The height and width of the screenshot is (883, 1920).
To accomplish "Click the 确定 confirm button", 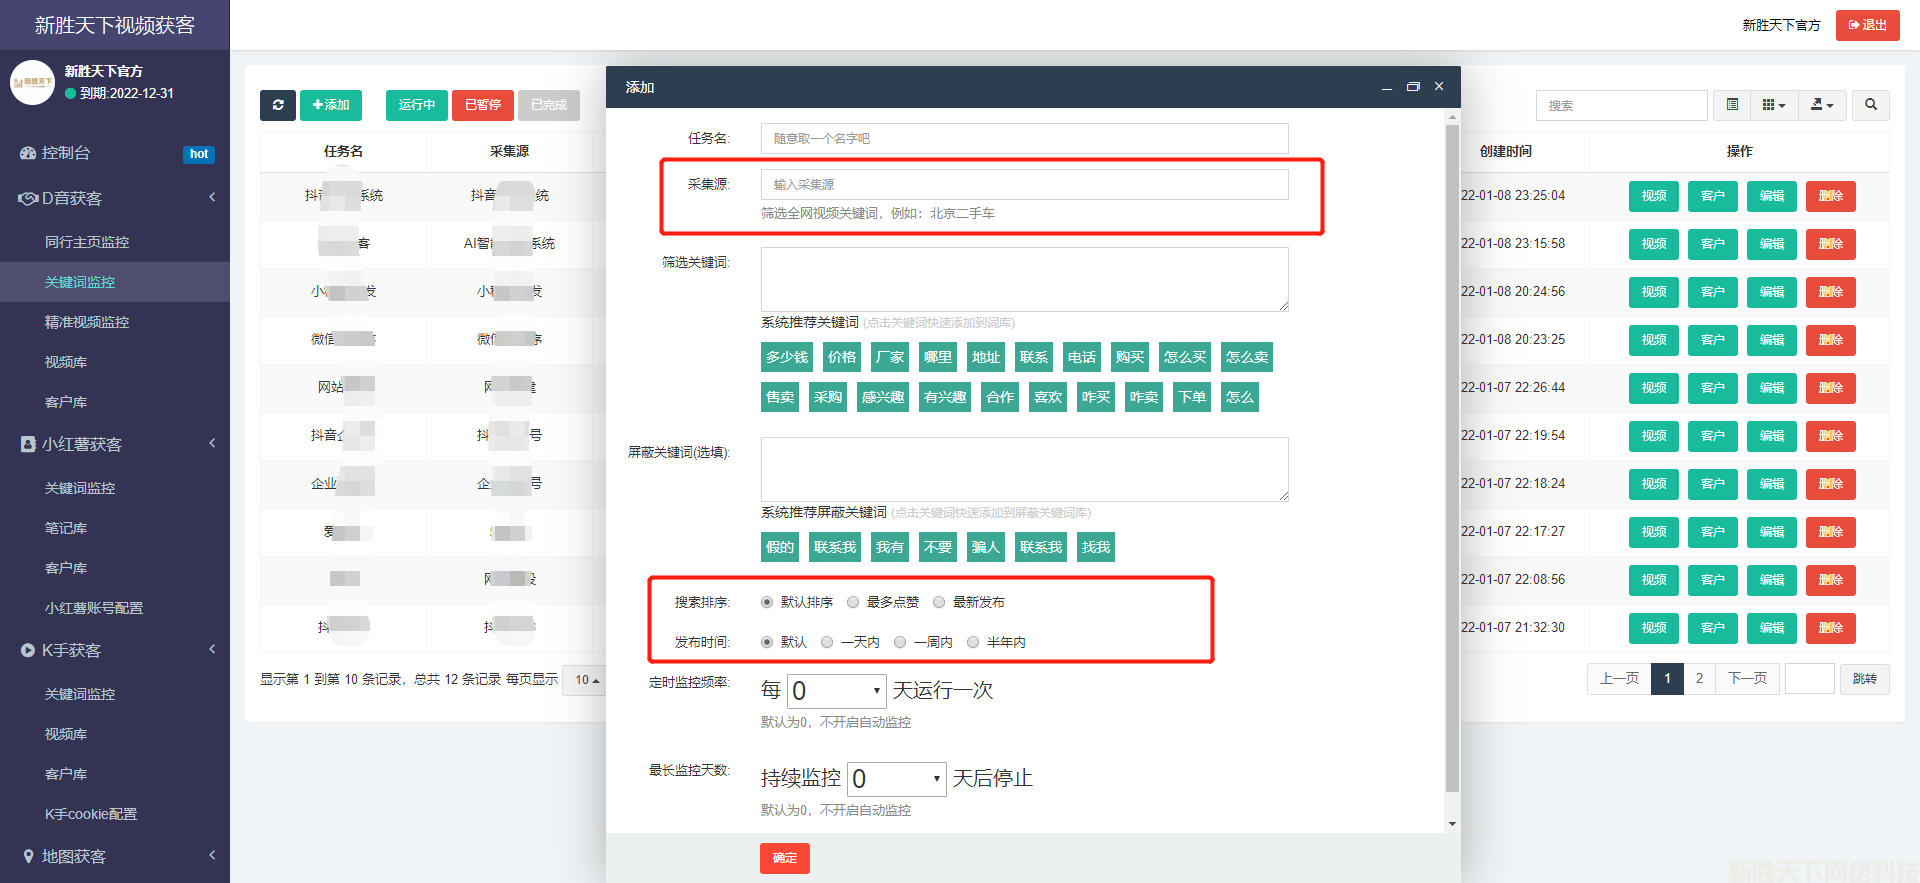I will pyautogui.click(x=784, y=858).
